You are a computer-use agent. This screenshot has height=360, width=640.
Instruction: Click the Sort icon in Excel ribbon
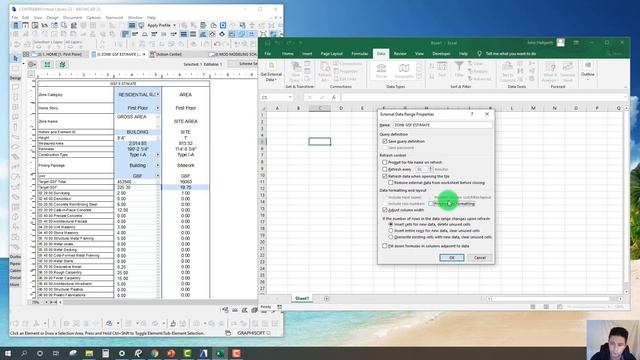(x=442, y=69)
